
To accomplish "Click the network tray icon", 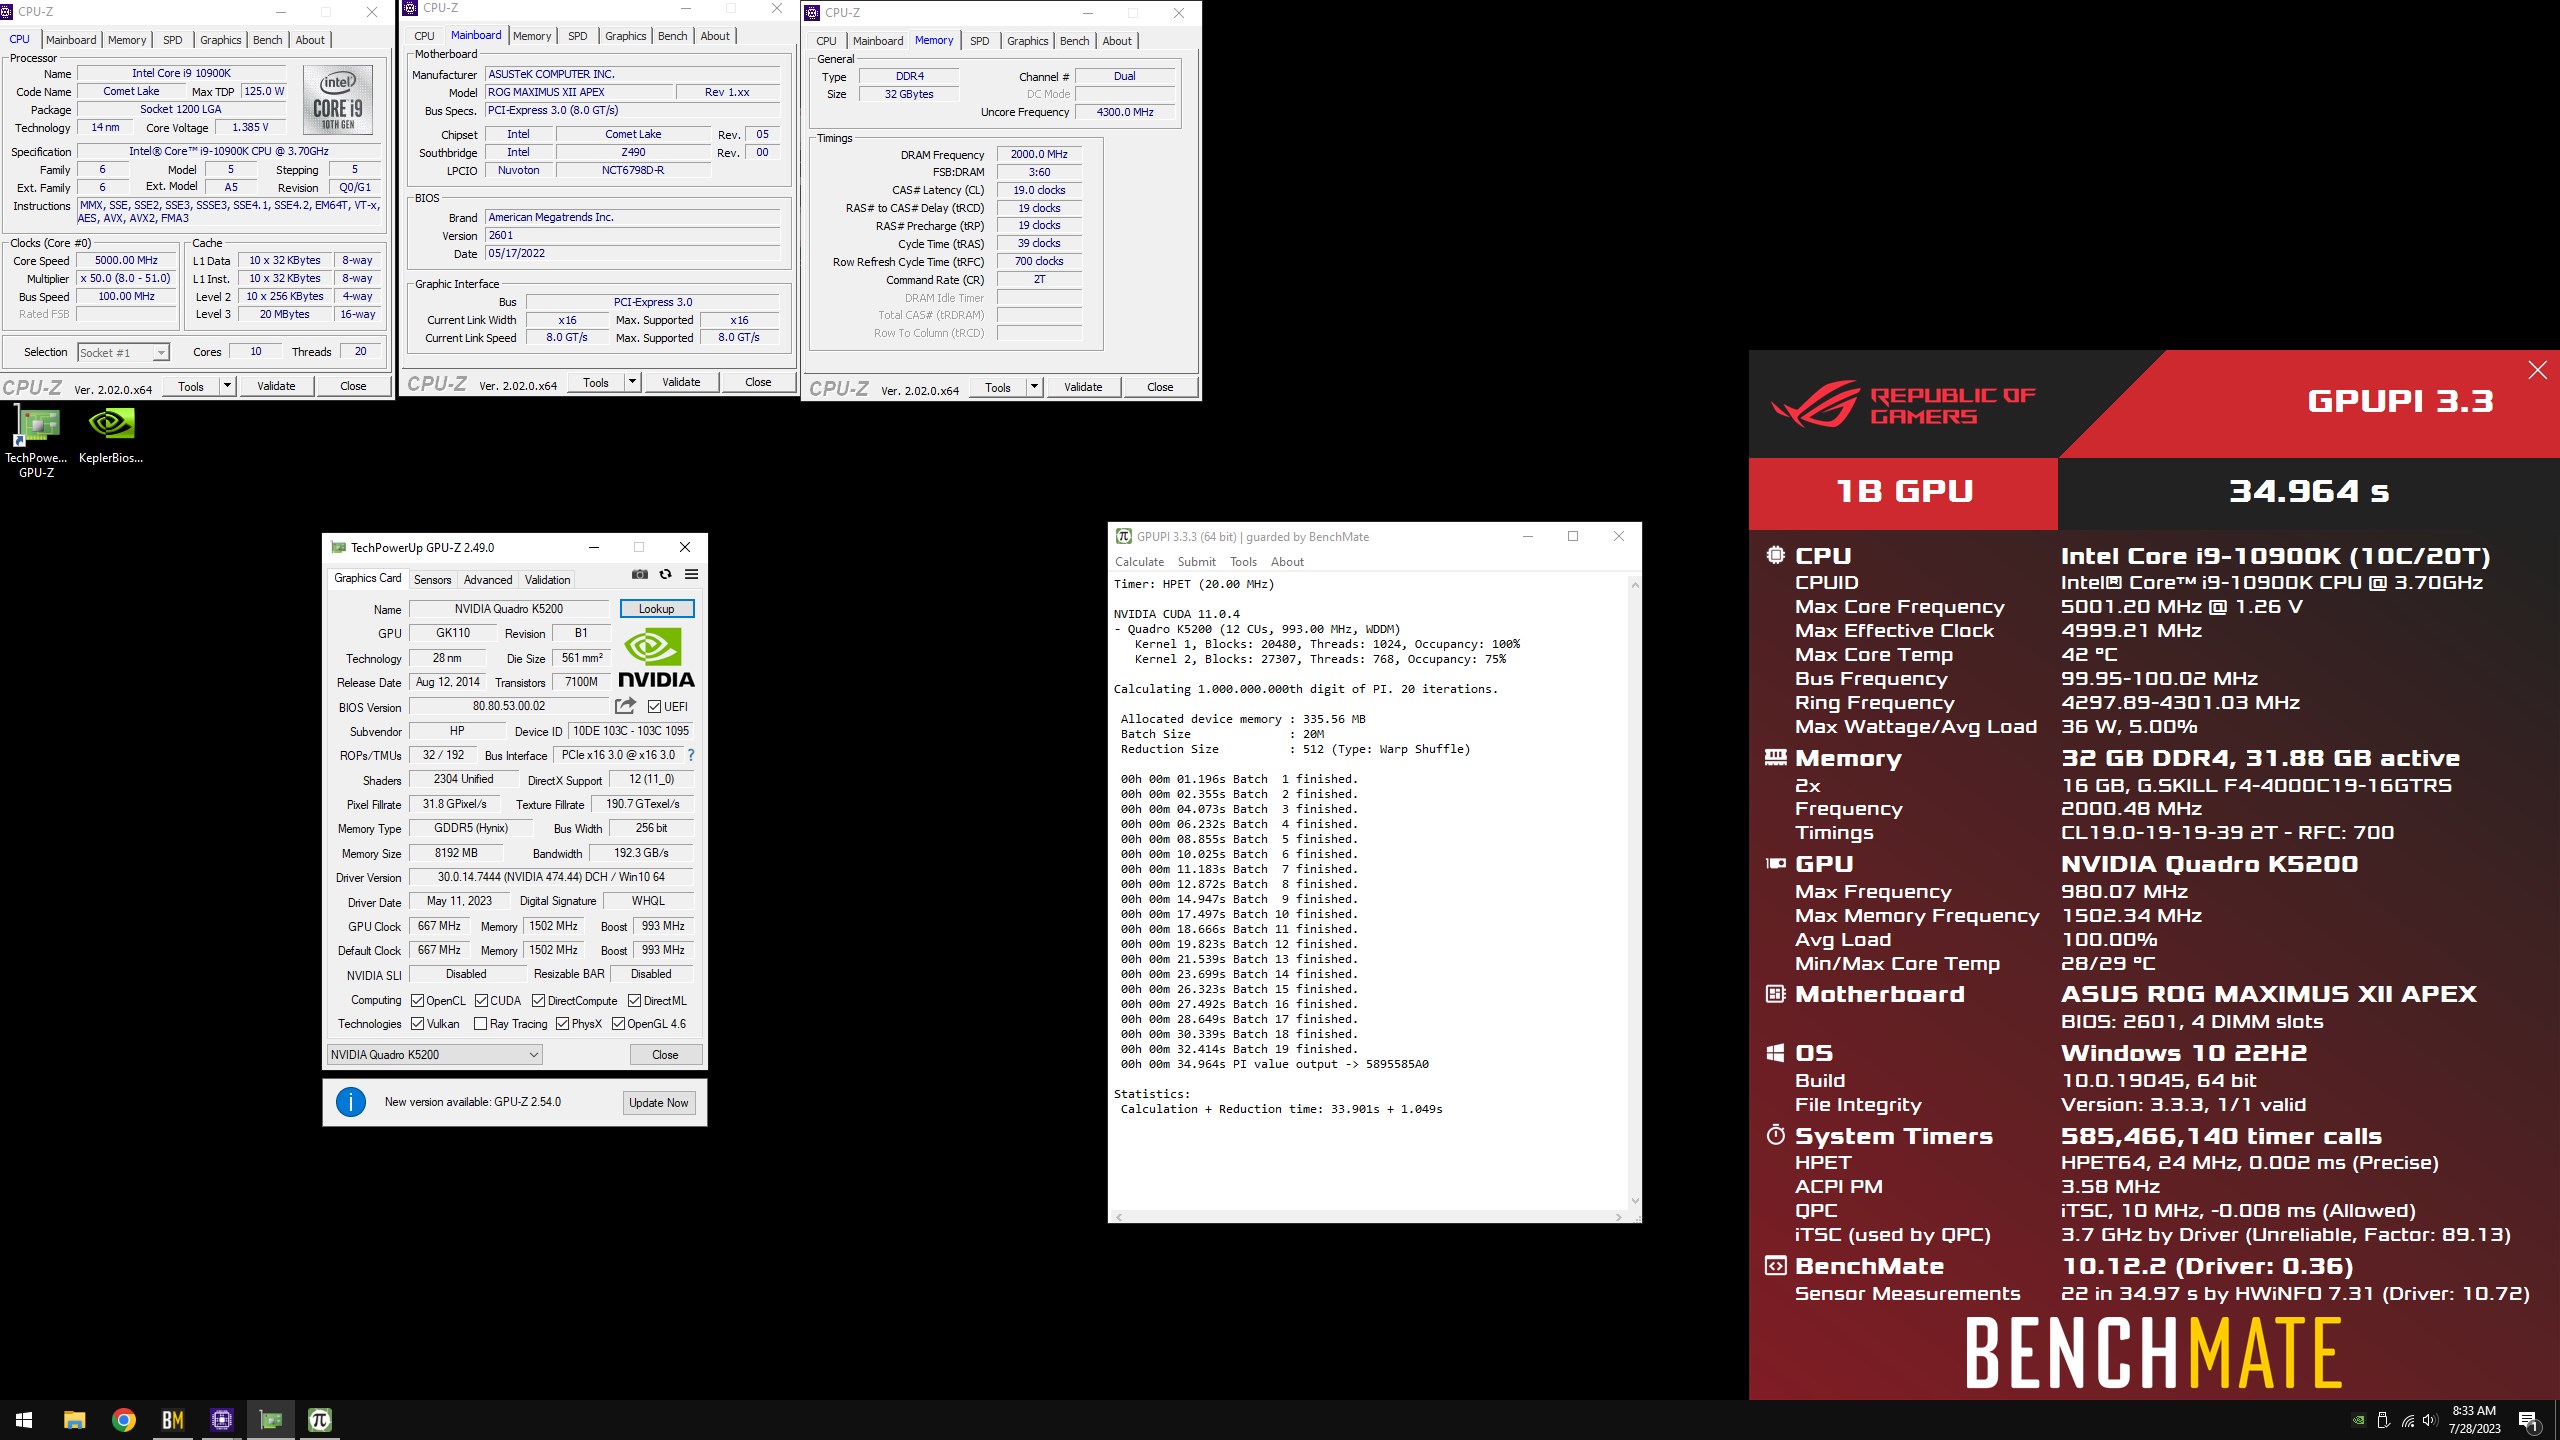I will (2407, 1420).
